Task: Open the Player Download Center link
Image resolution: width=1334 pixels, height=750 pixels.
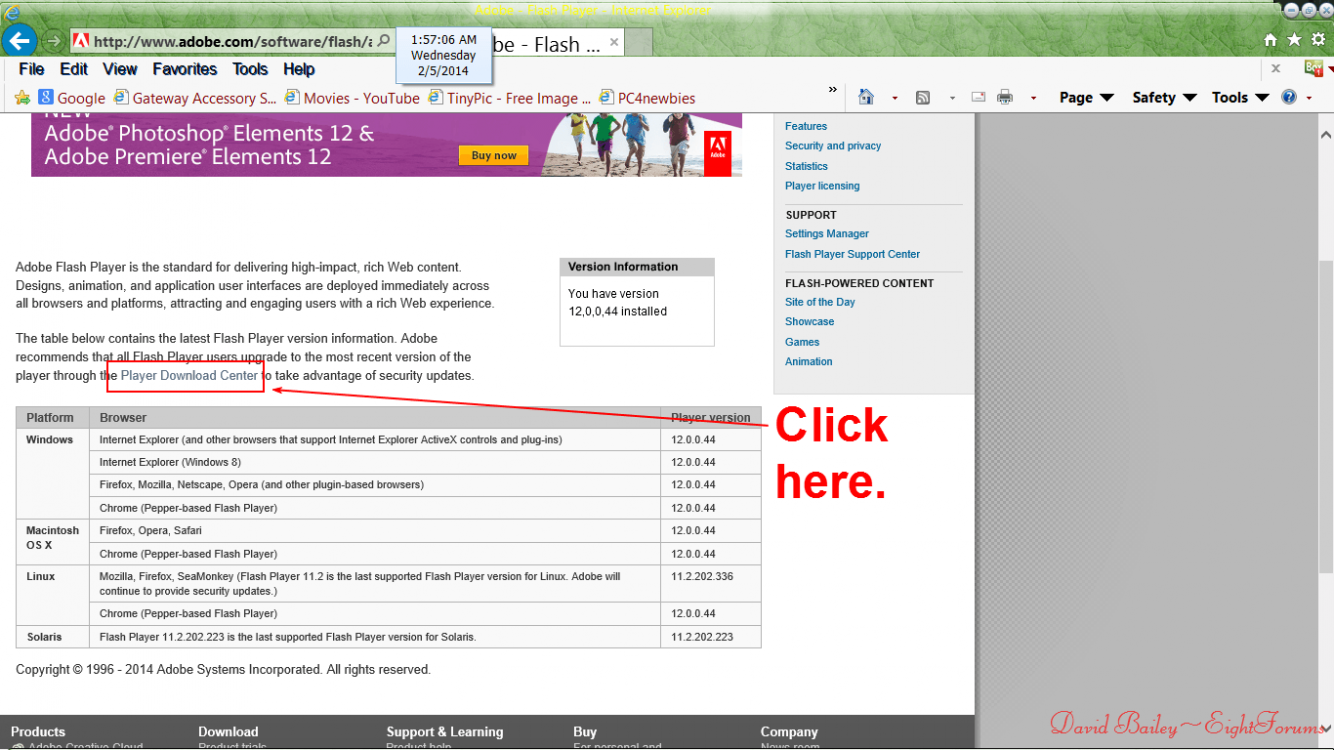Action: point(189,376)
